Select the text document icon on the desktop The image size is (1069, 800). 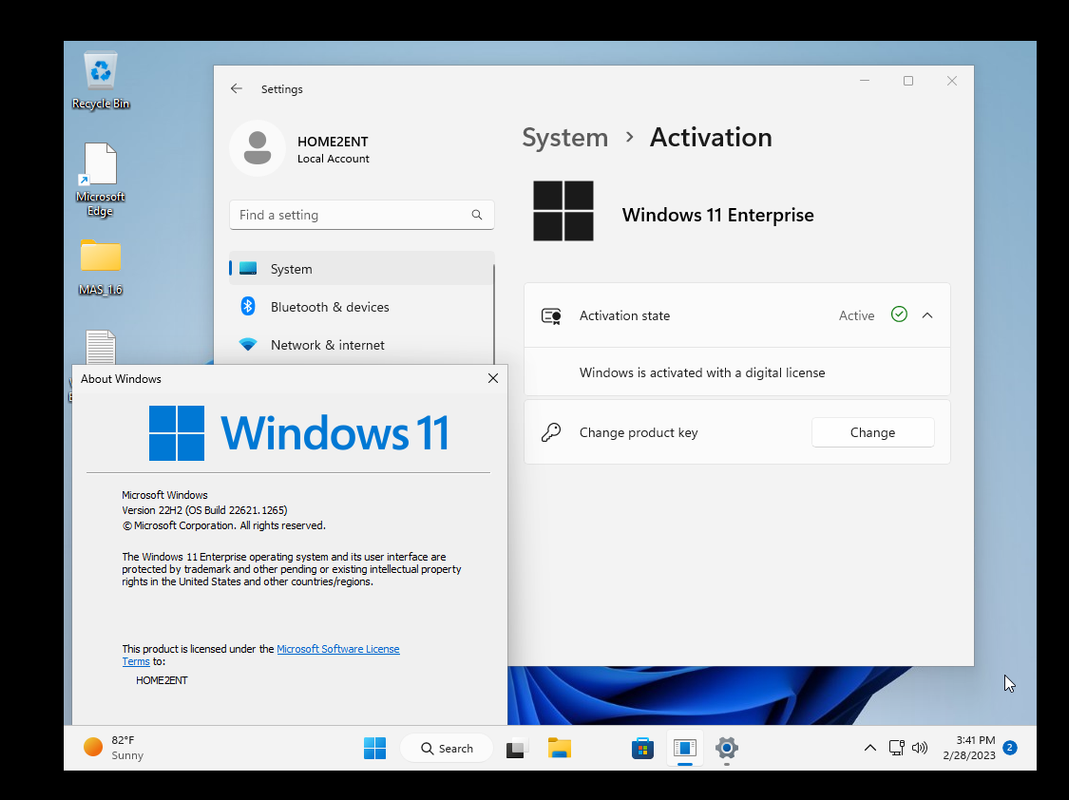coord(100,348)
